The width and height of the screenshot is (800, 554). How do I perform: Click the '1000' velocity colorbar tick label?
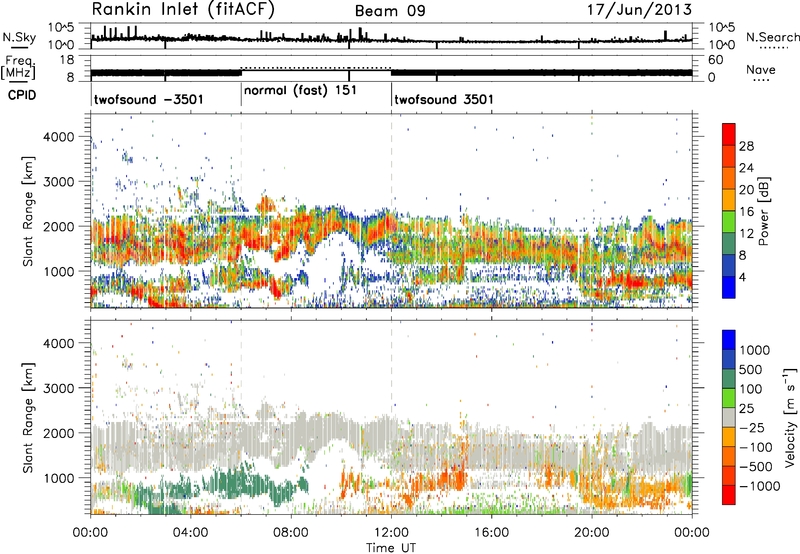click(754, 350)
